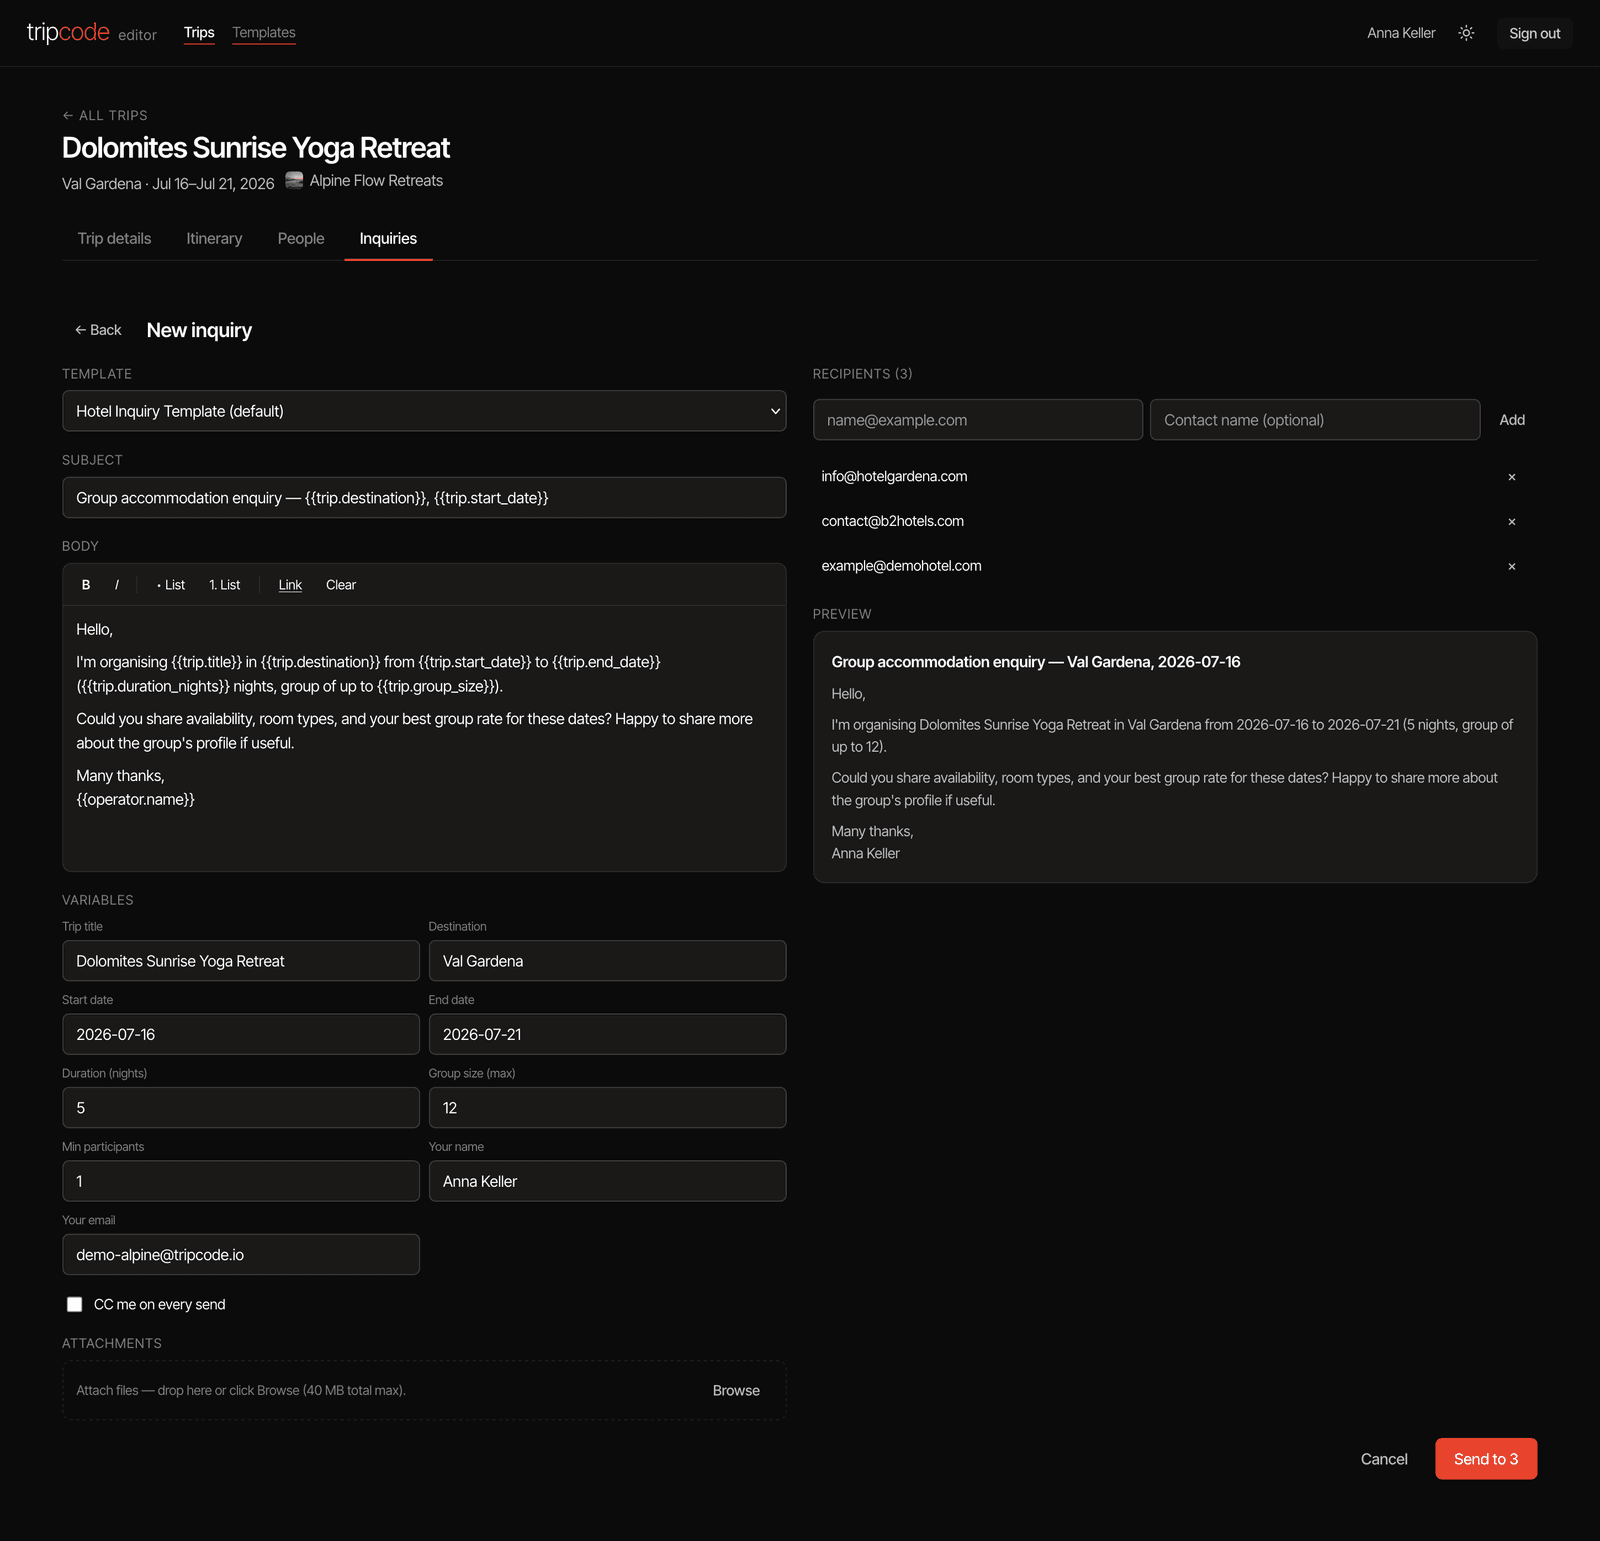
Task: Edit the End date field
Action: click(x=608, y=1034)
